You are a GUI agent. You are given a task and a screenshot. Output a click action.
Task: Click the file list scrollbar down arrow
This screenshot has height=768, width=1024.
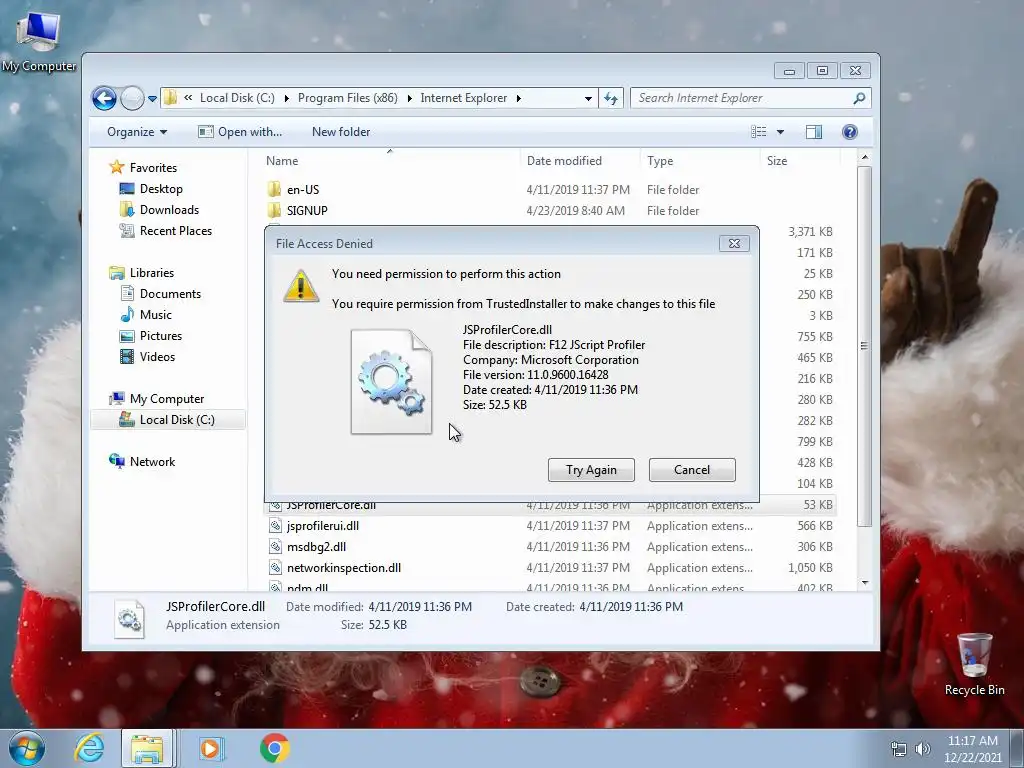point(865,583)
